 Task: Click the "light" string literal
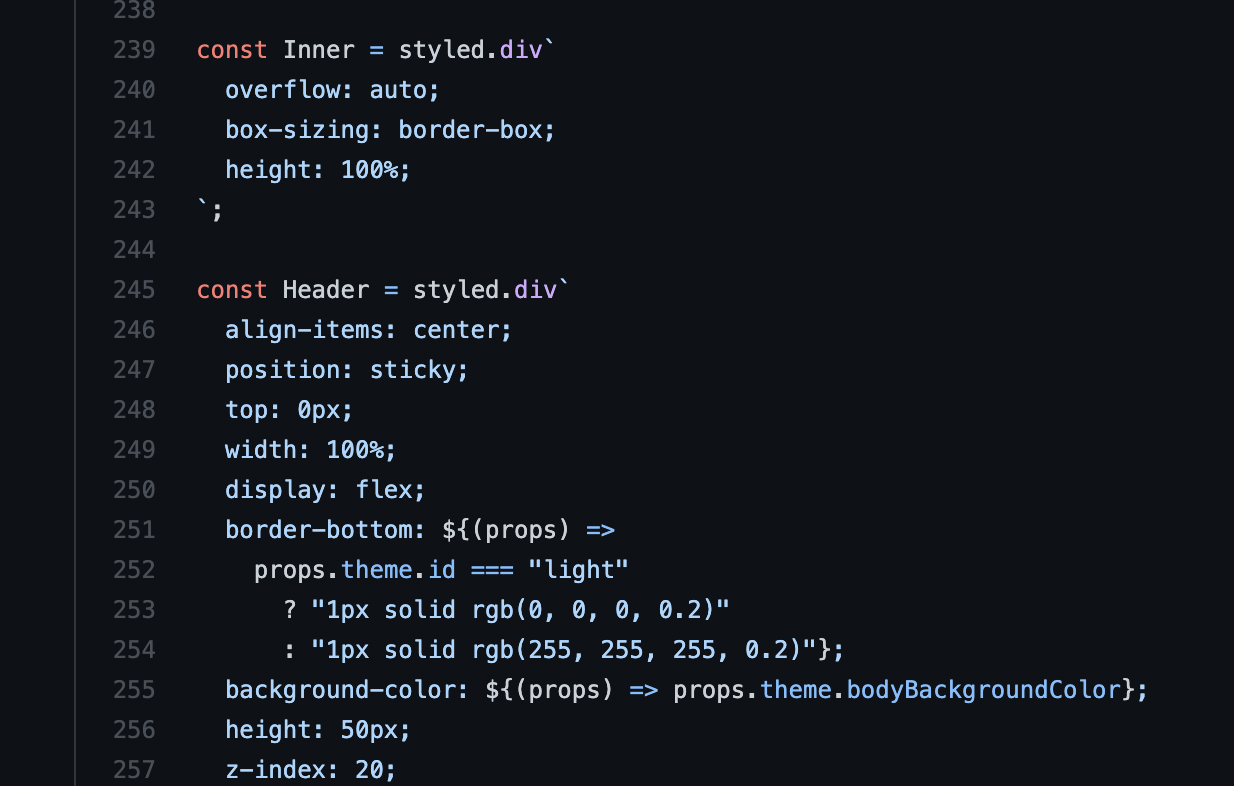[x=578, y=570]
